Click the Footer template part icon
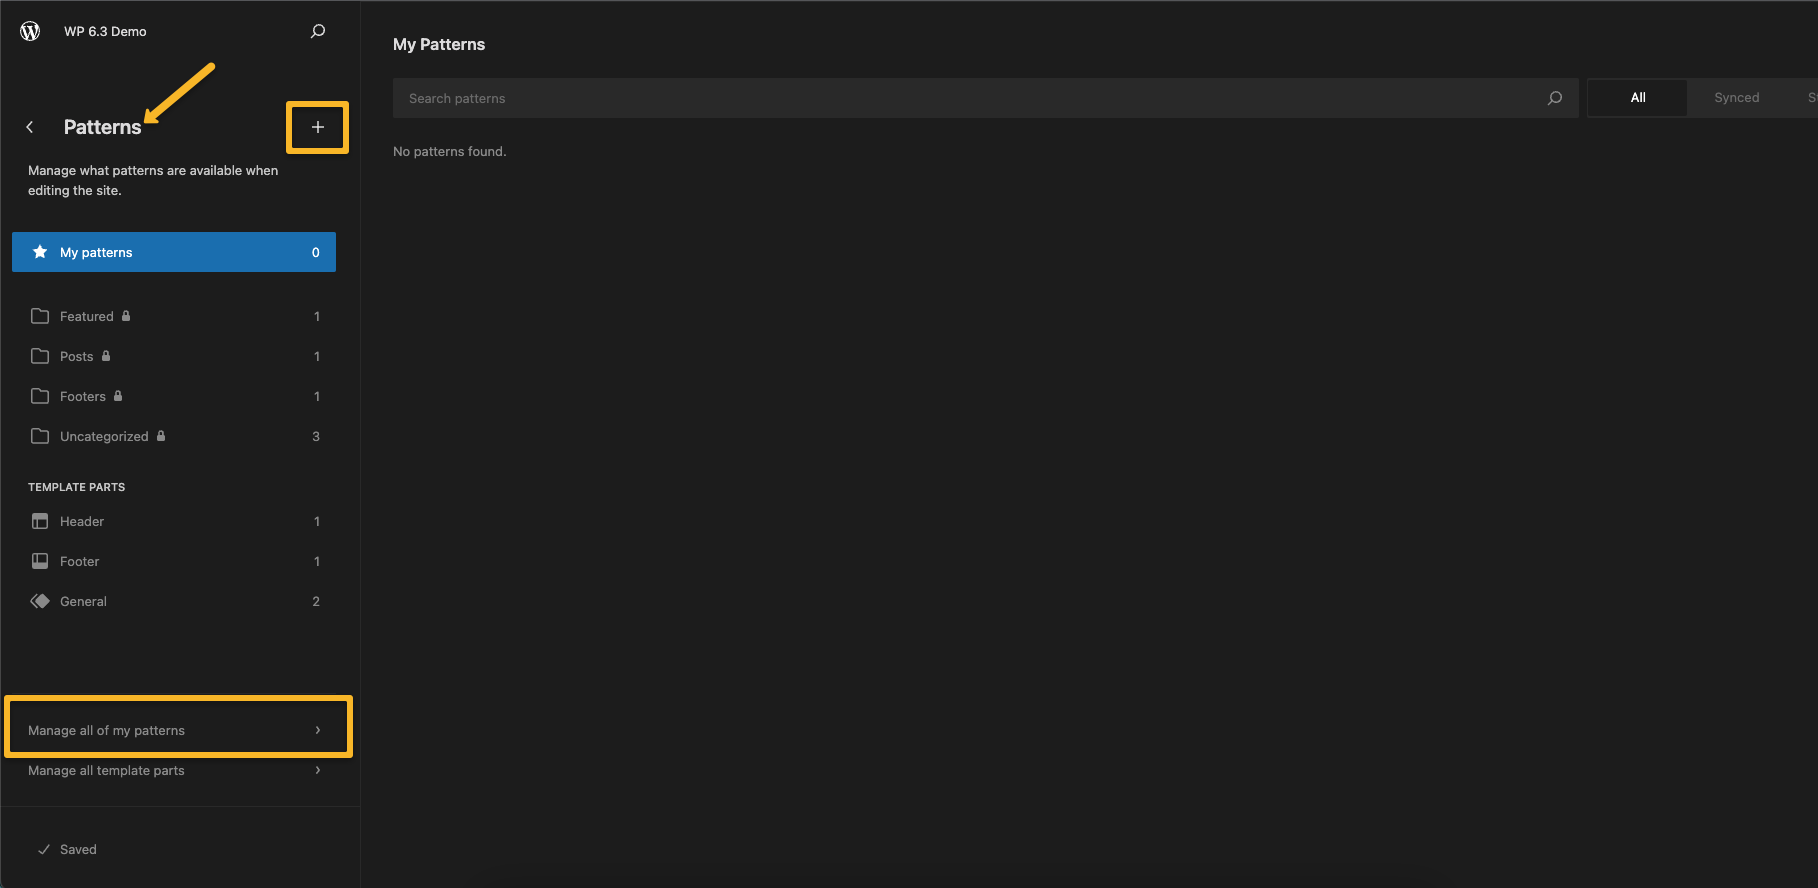Screen dimensions: 1818x888 click(40, 561)
